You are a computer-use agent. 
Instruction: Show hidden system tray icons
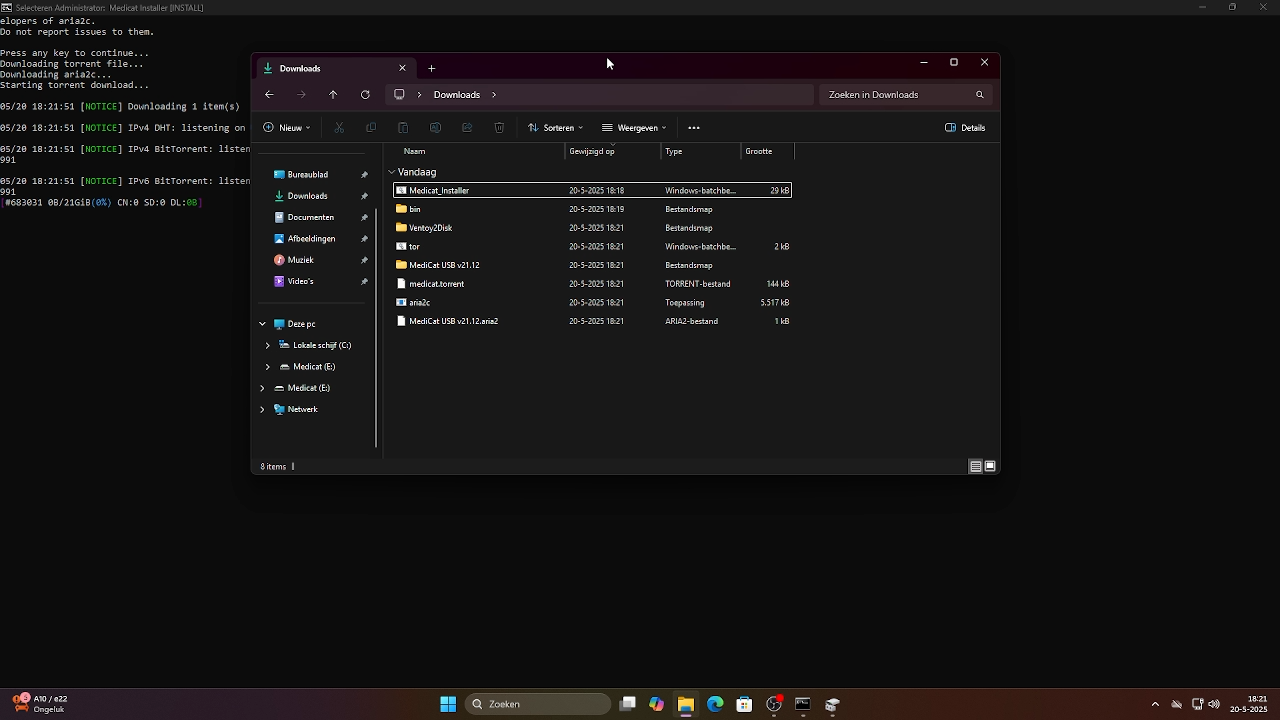[1155, 704]
